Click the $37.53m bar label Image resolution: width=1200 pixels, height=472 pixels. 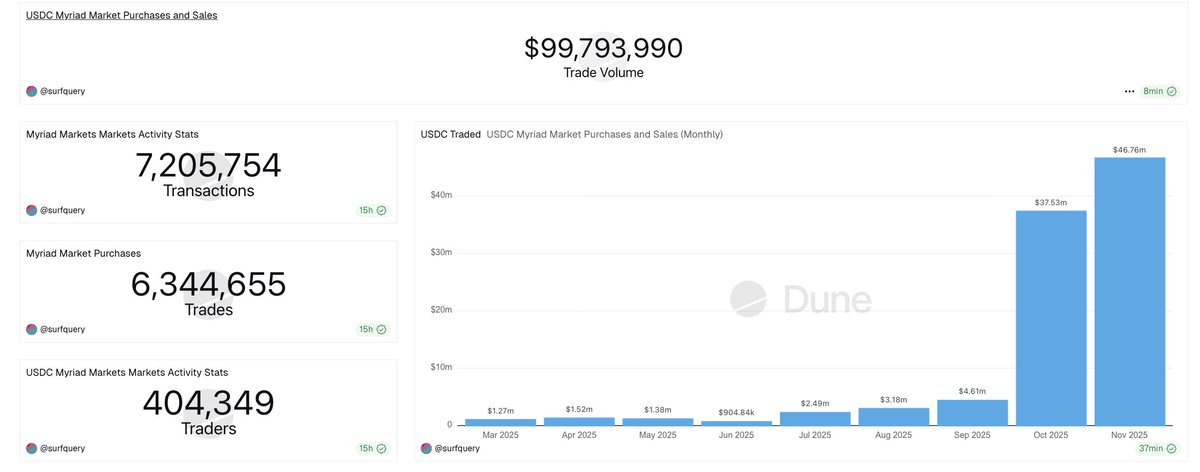coord(1051,203)
